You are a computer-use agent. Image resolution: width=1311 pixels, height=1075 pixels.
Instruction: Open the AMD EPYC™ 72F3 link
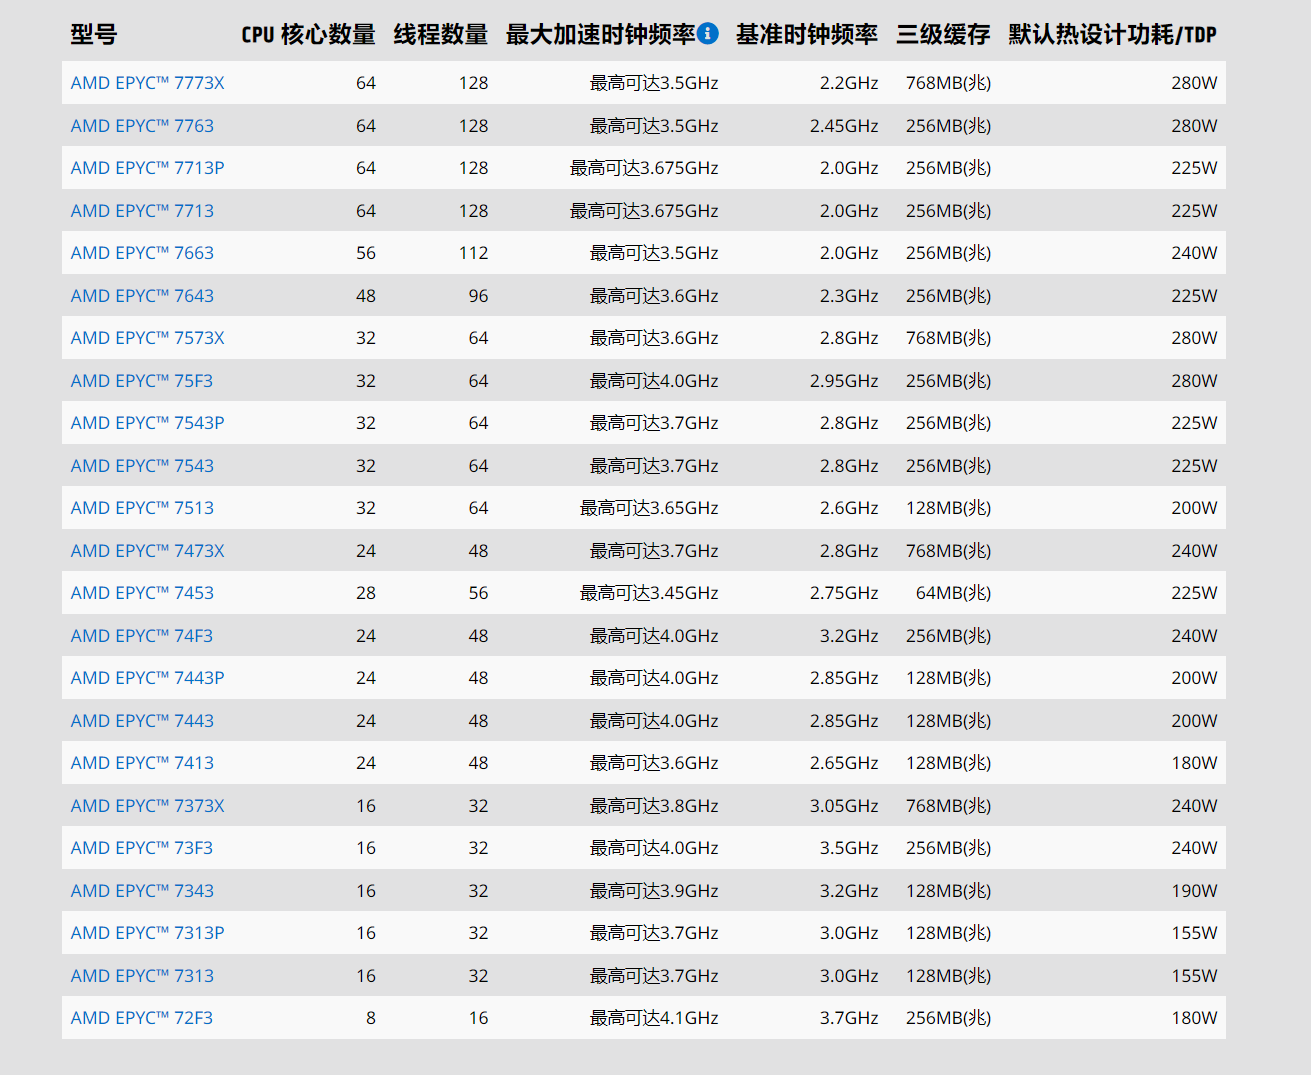point(142,1018)
